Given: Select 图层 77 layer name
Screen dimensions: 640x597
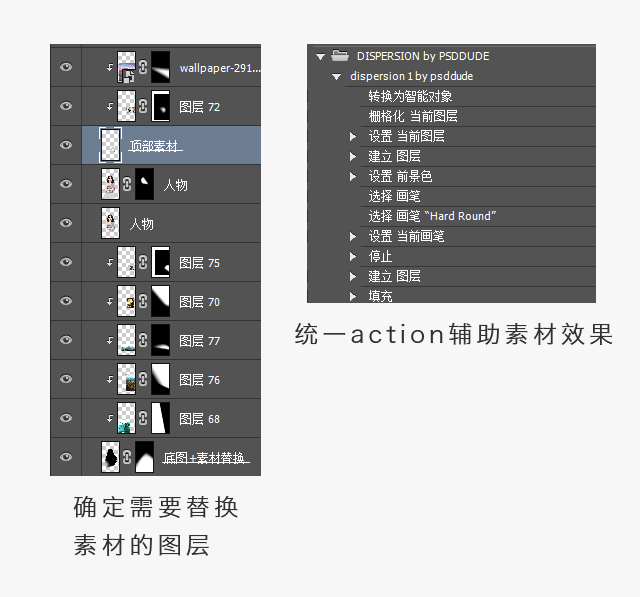Looking at the screenshot, I should pyautogui.click(x=200, y=341).
